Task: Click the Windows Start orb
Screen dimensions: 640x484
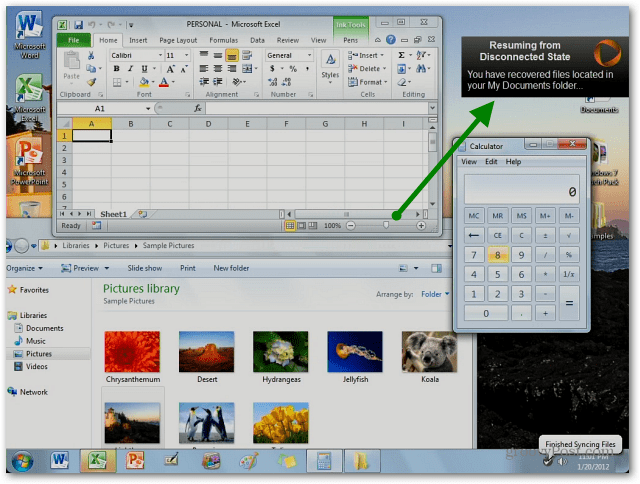Action: click(x=22, y=462)
